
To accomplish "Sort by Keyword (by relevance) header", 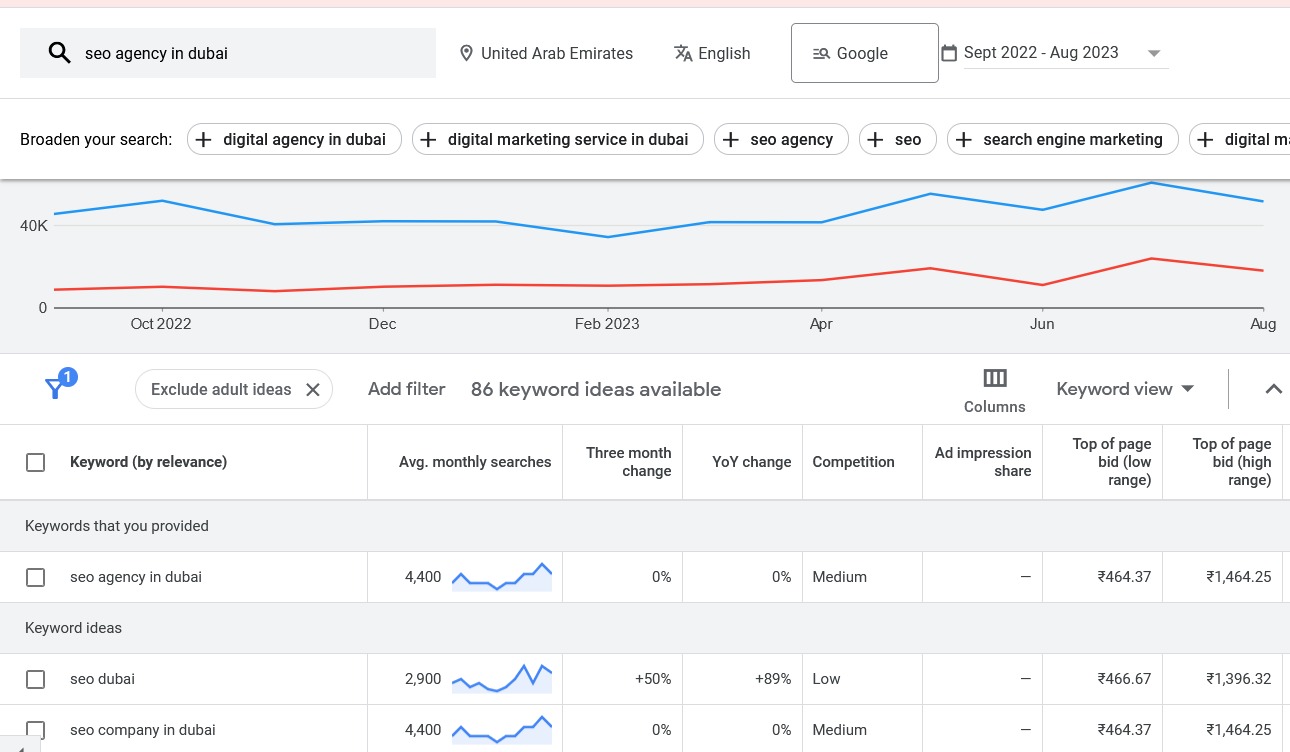I will (x=148, y=462).
